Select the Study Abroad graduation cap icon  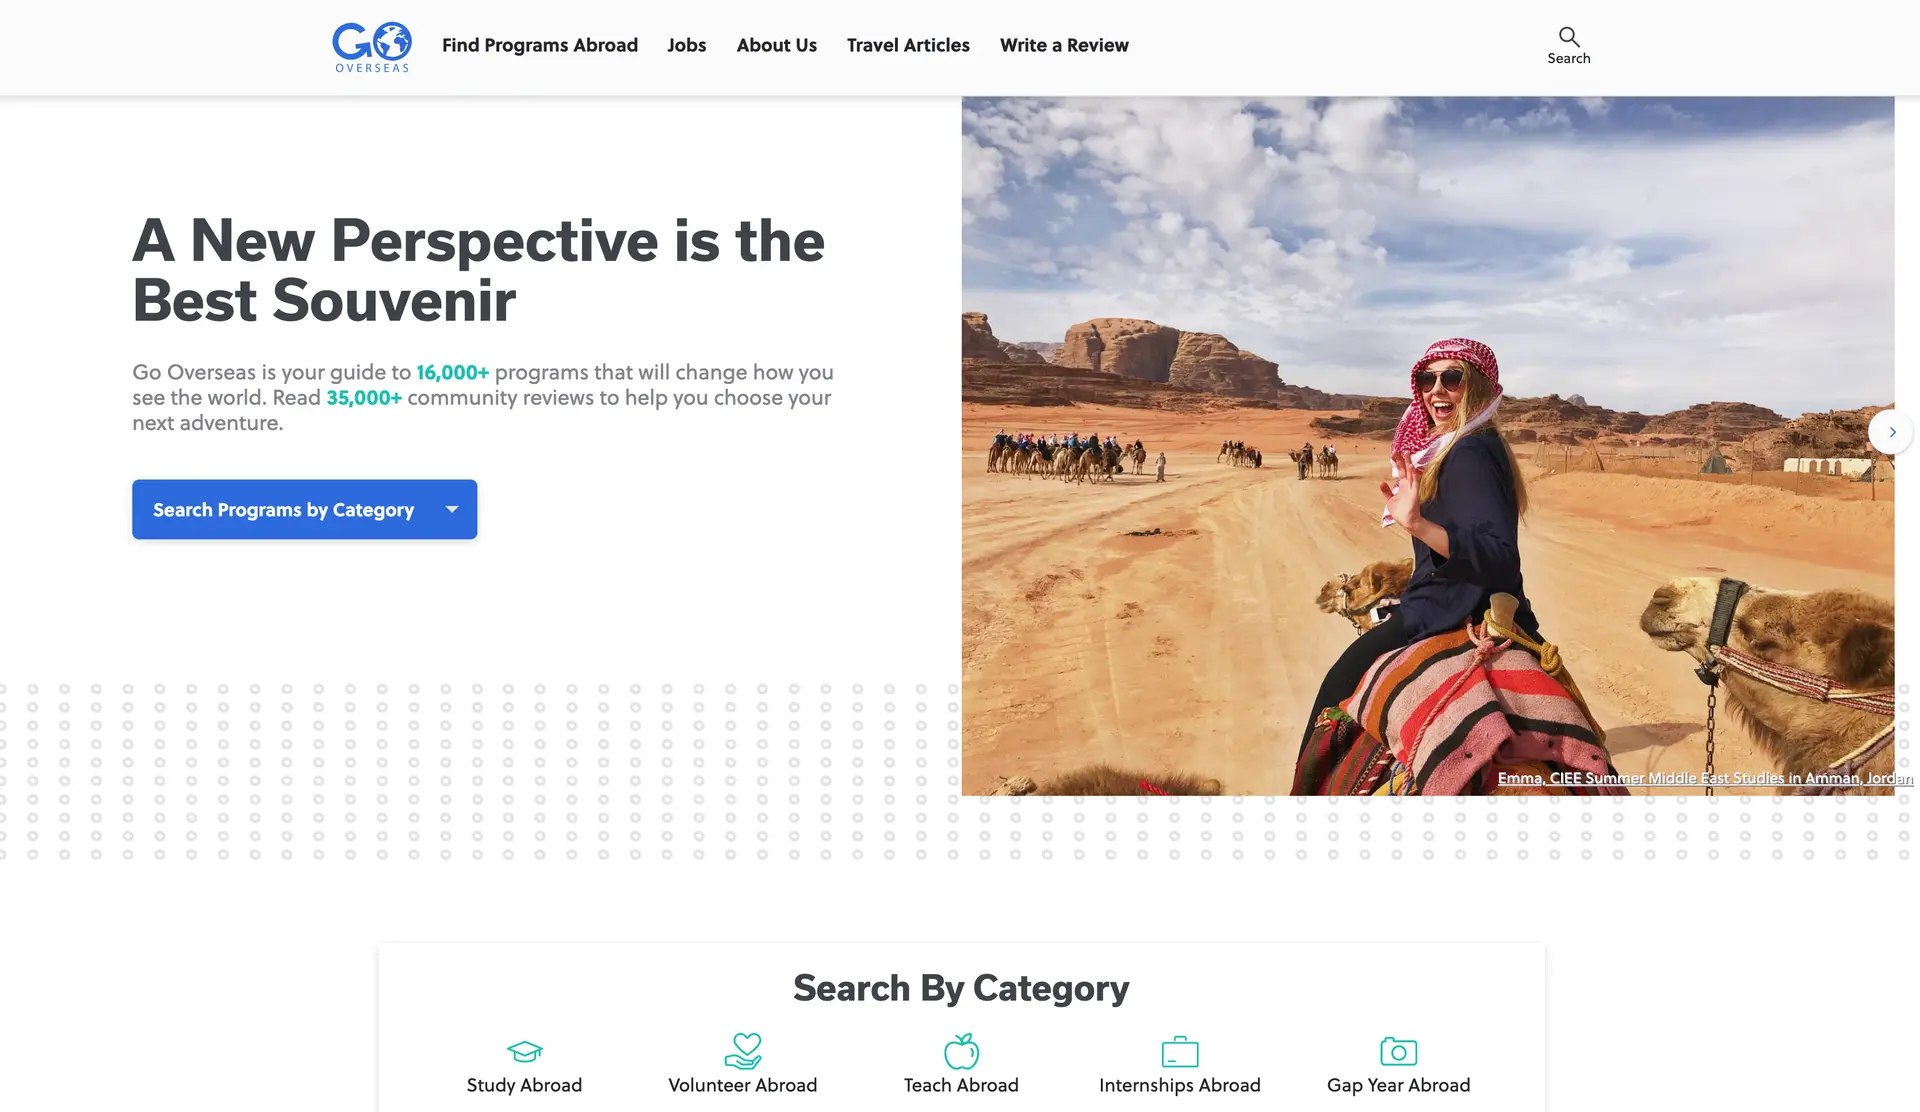click(524, 1051)
